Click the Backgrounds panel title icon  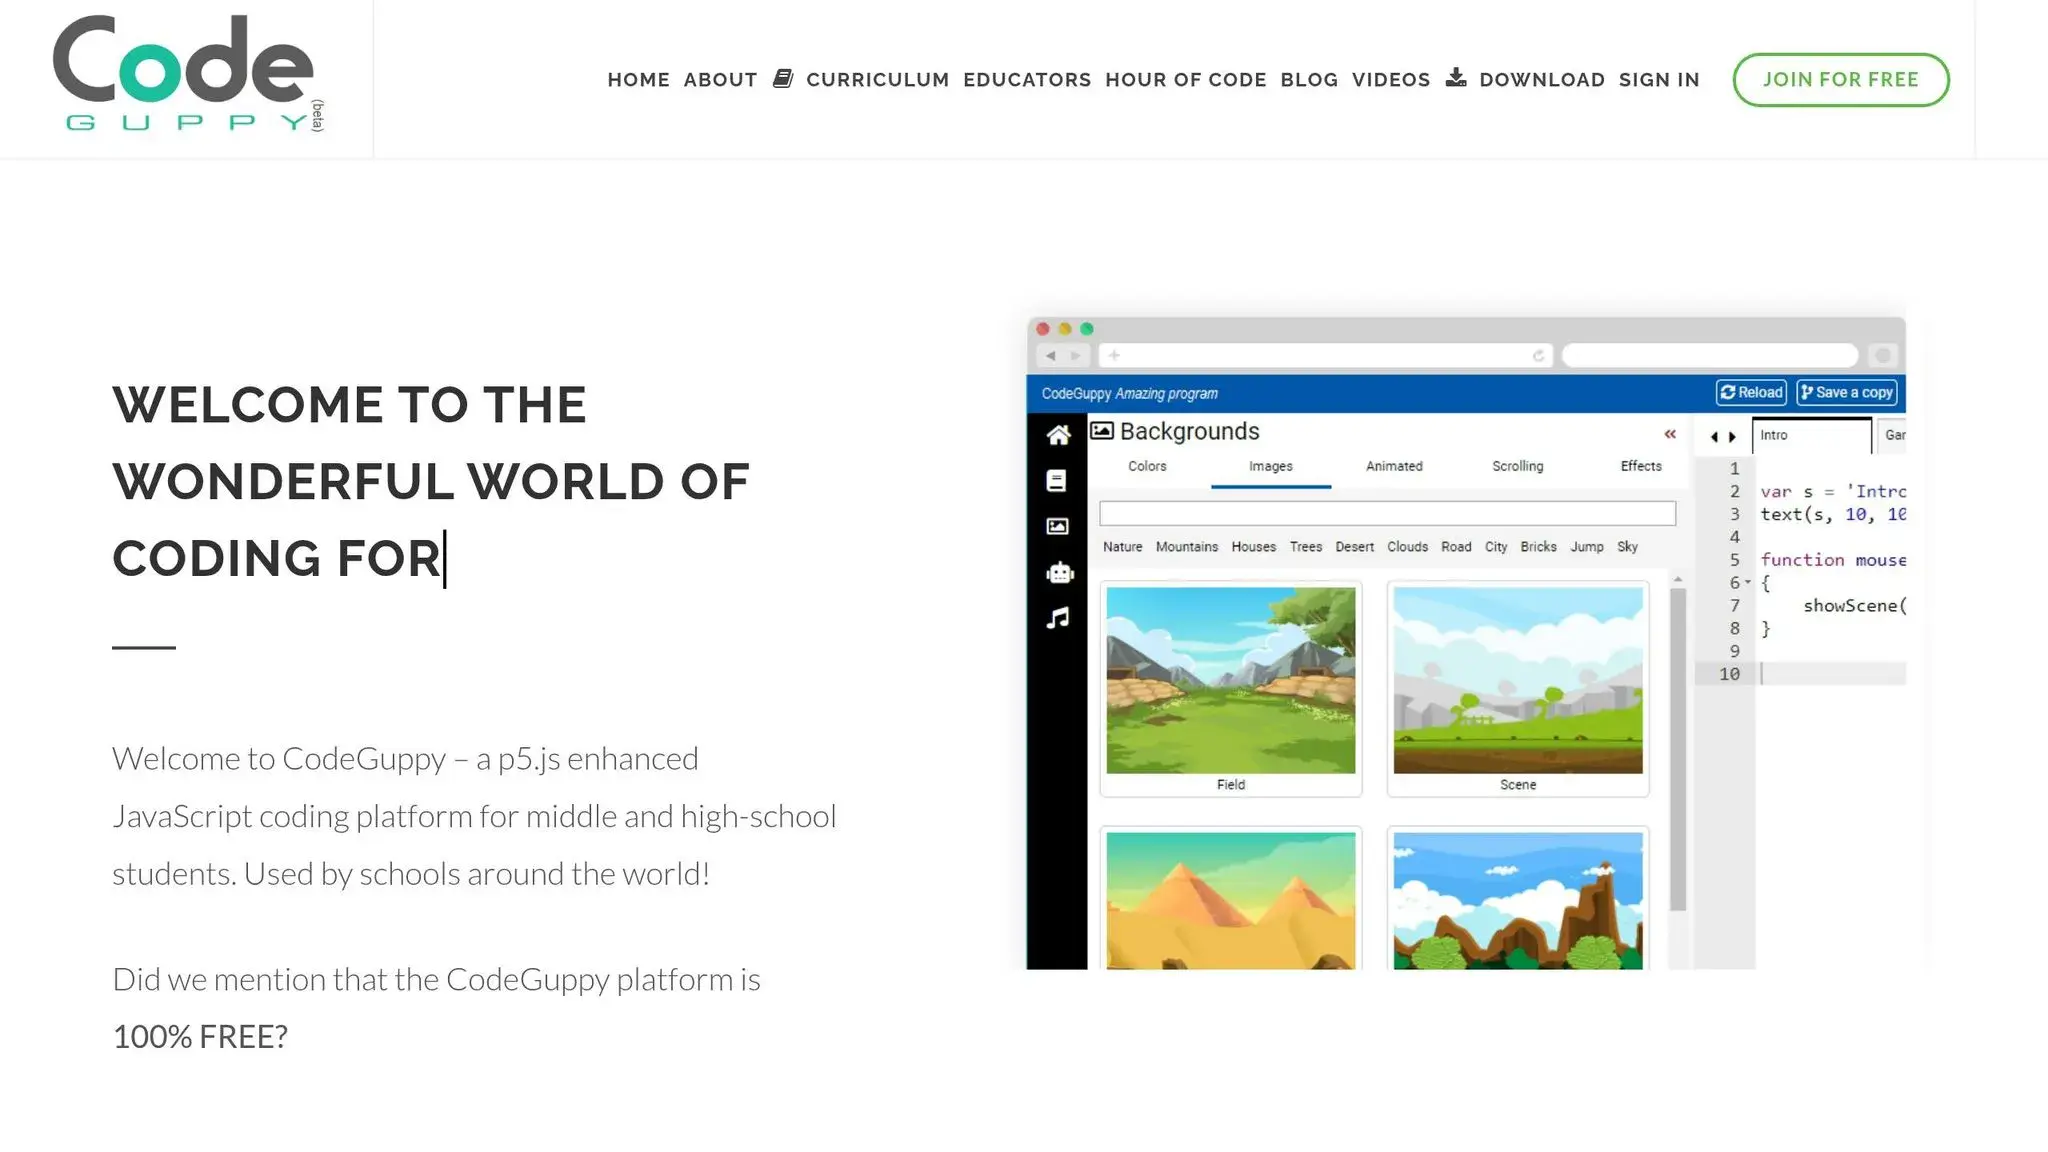(x=1102, y=431)
